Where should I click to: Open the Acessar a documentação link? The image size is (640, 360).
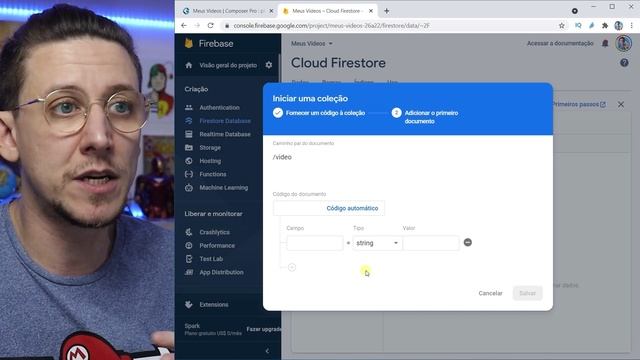pyautogui.click(x=560, y=43)
